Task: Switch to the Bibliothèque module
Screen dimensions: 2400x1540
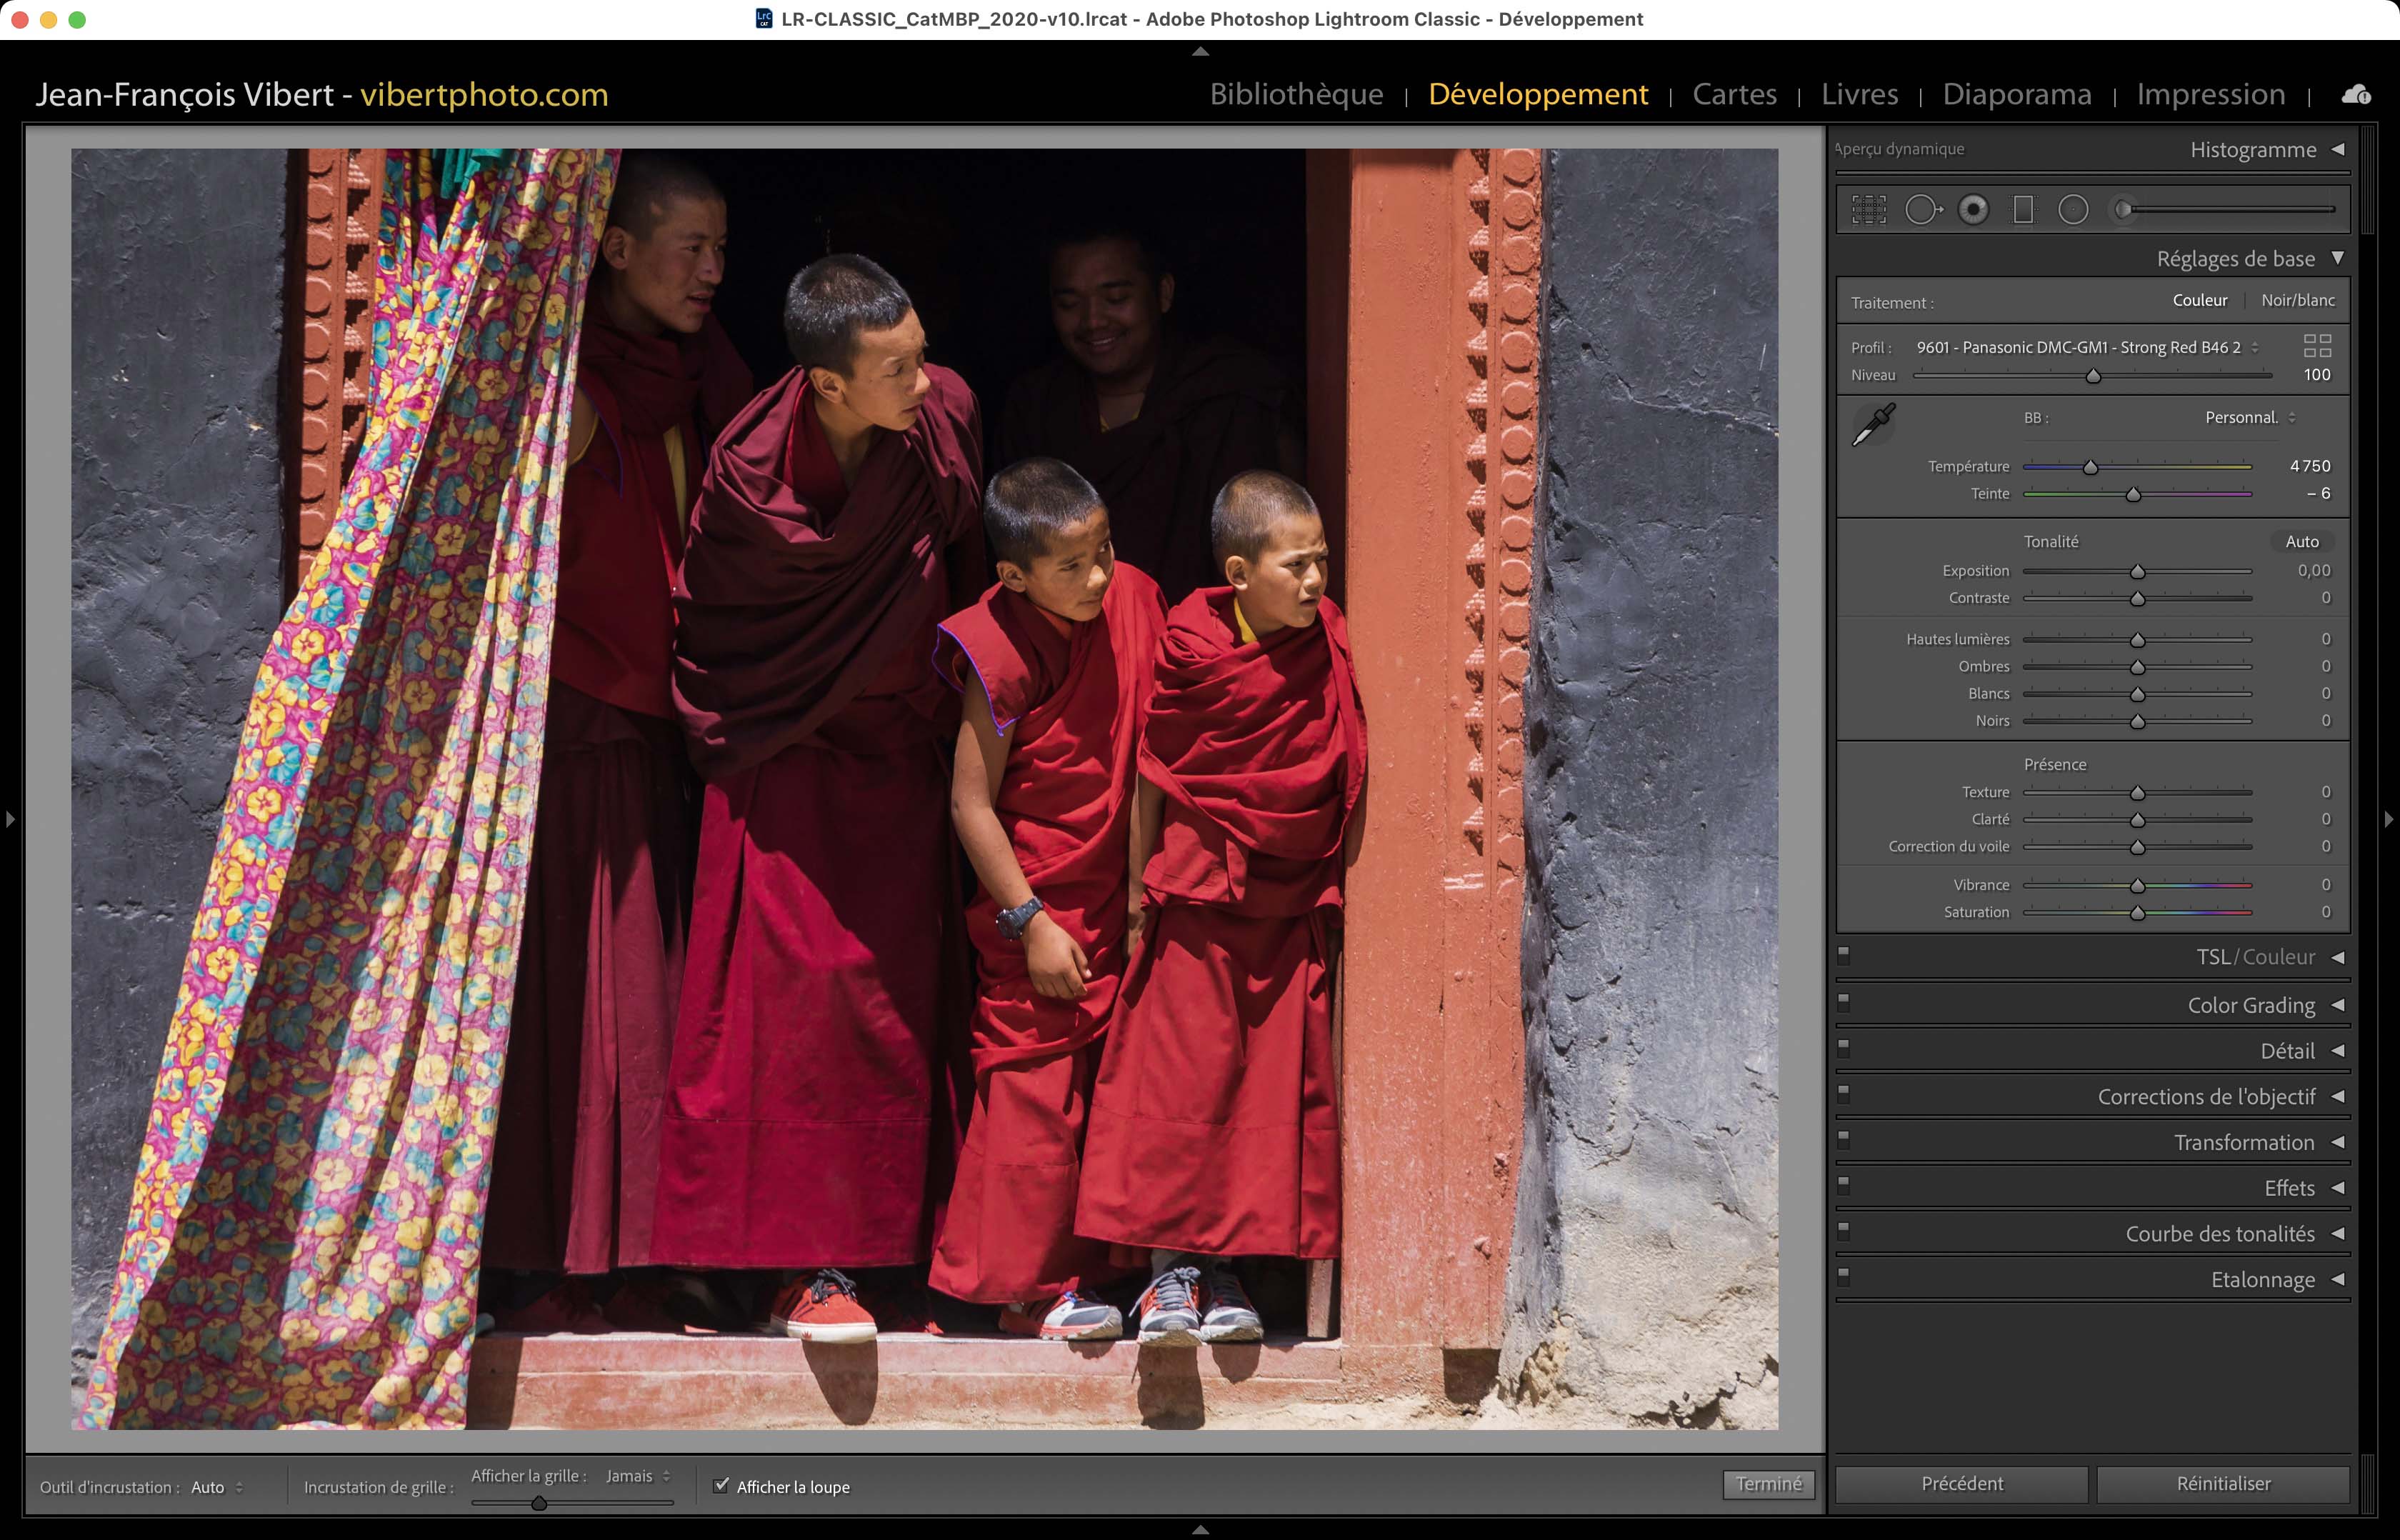Action: 1296,94
